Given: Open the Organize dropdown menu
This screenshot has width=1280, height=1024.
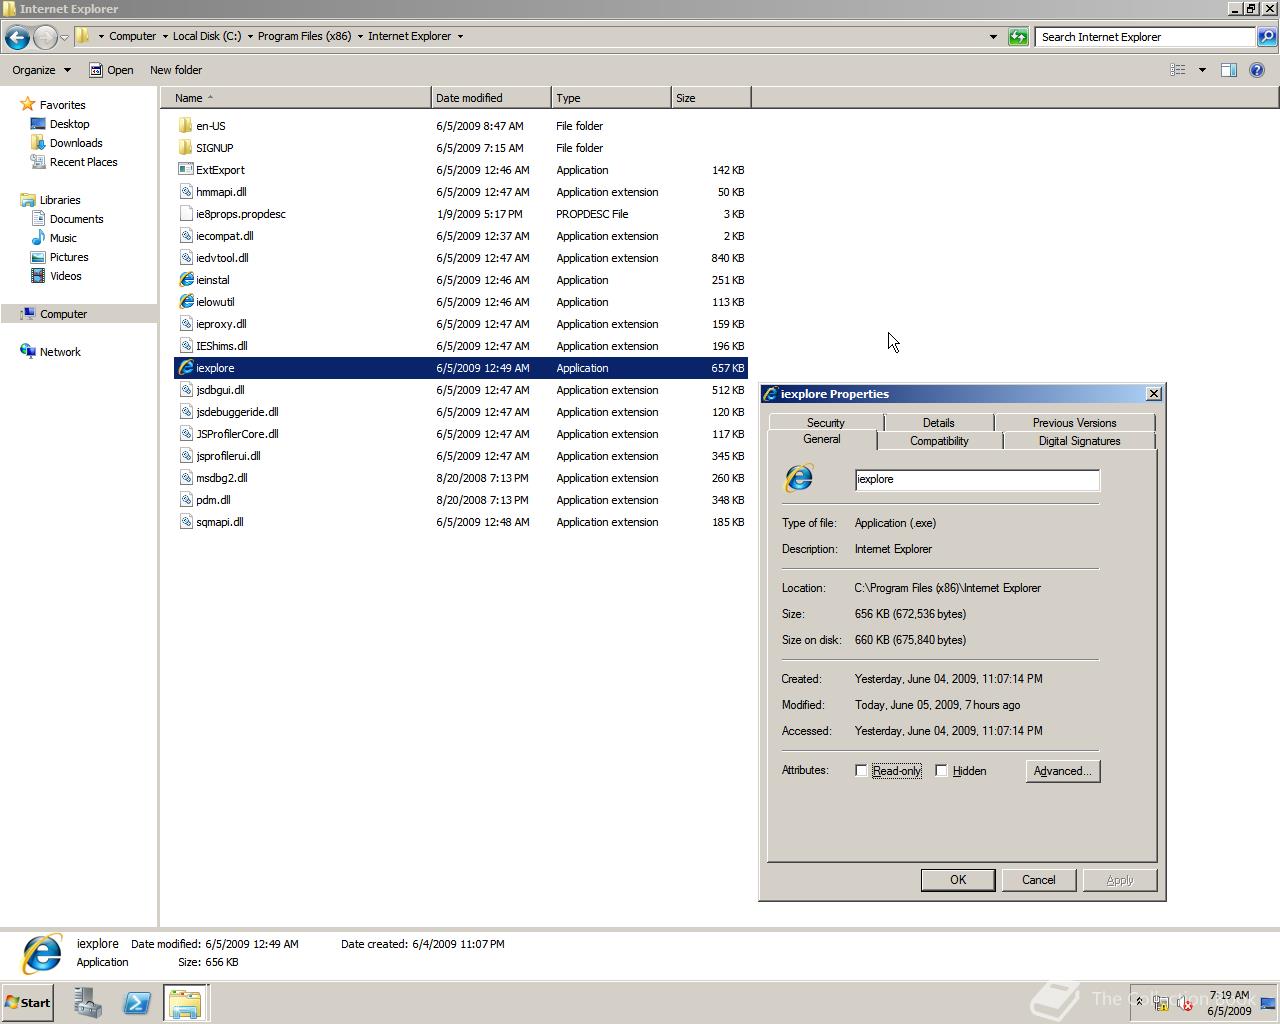Looking at the screenshot, I should (x=41, y=70).
